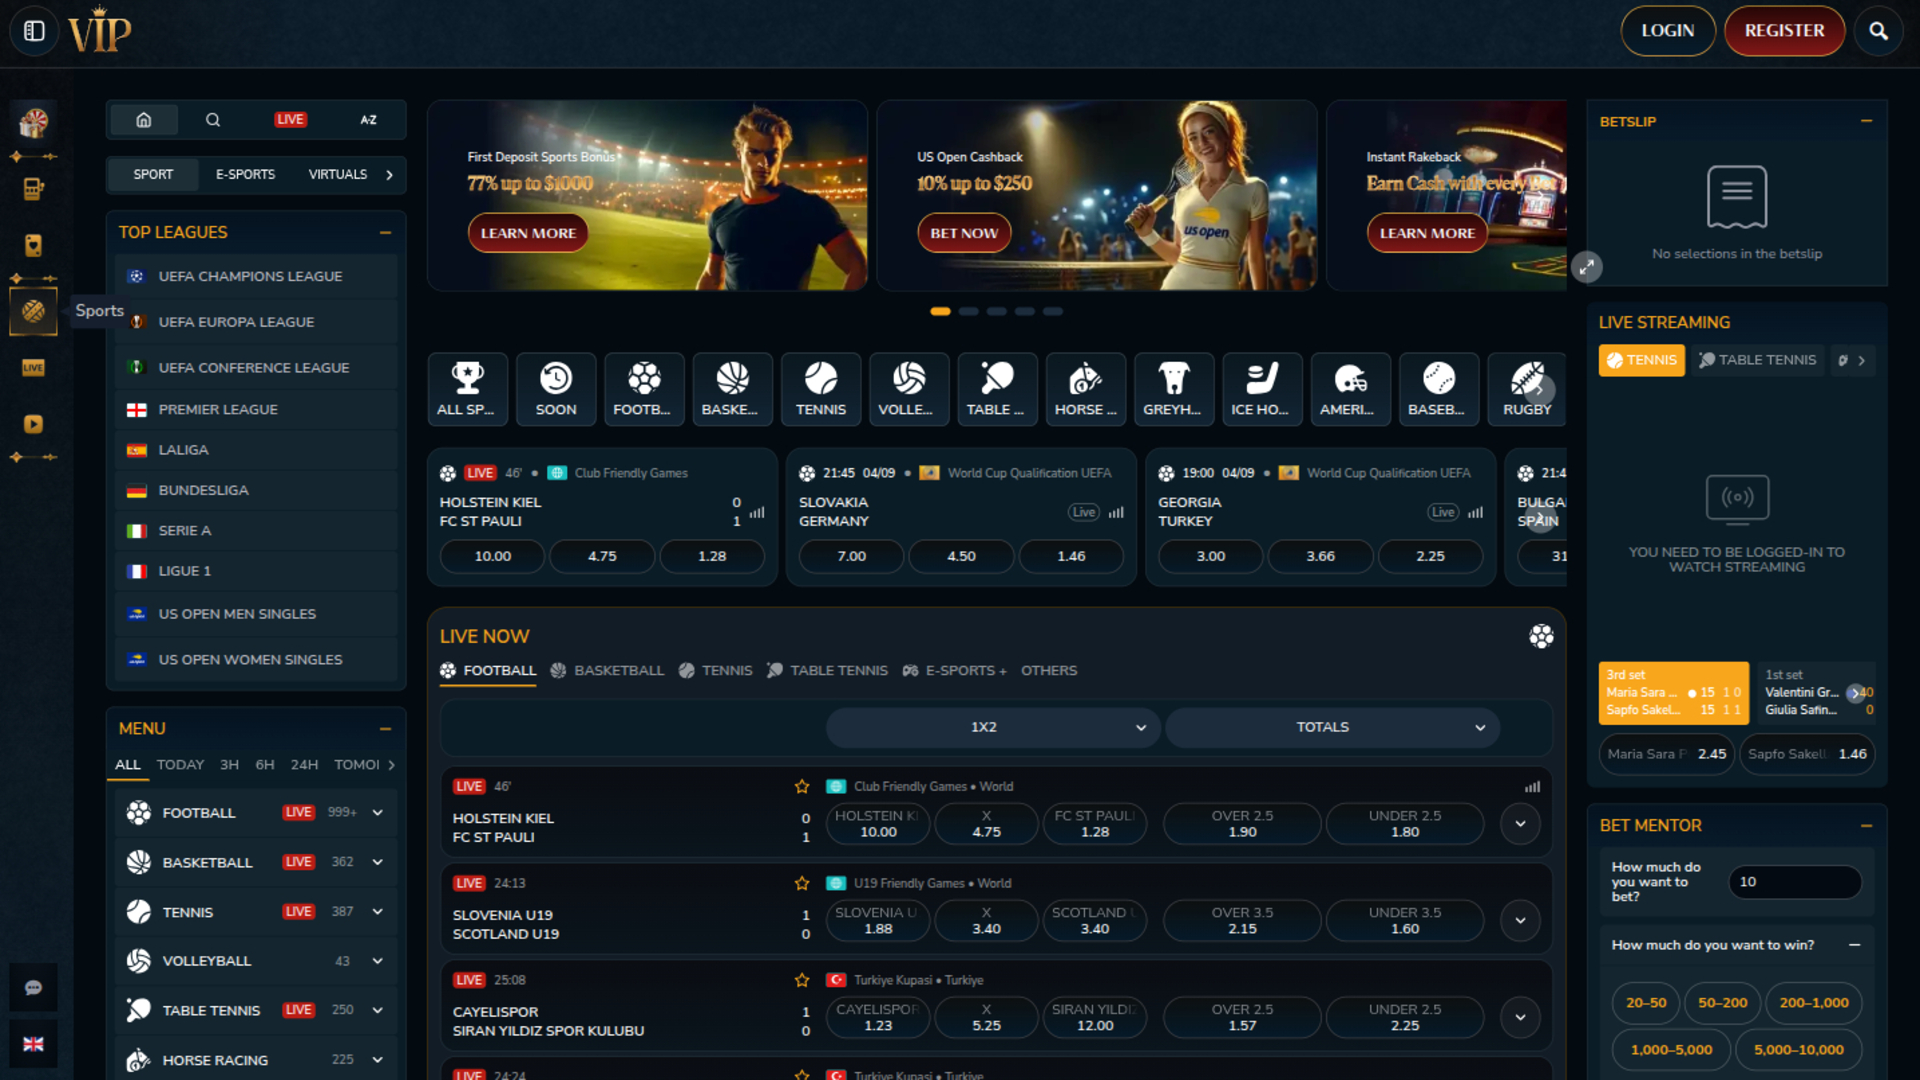The image size is (1920, 1080).
Task: Click BET NOW on the US Open banner
Action: click(963, 232)
